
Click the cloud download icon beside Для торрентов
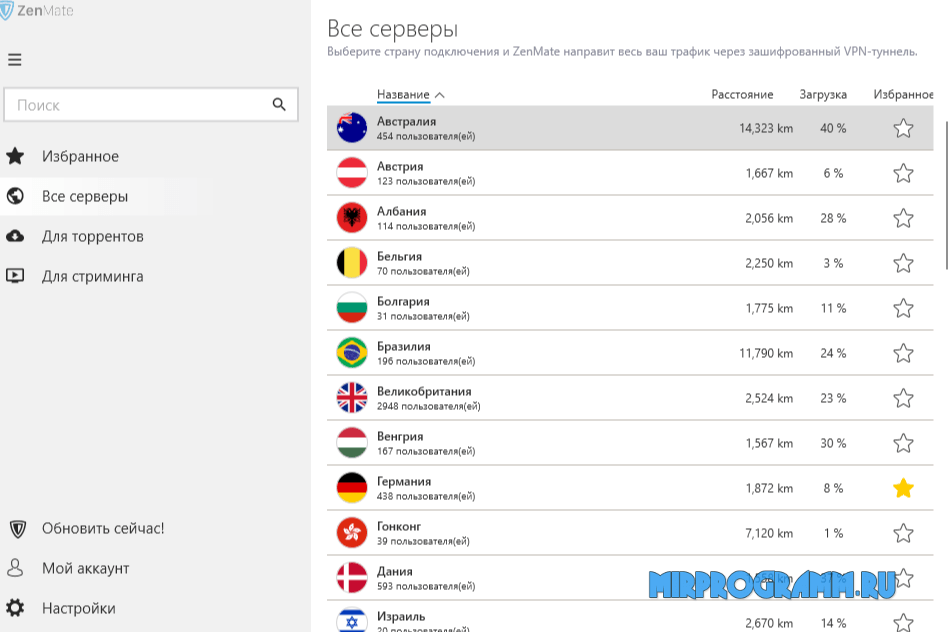coord(15,236)
